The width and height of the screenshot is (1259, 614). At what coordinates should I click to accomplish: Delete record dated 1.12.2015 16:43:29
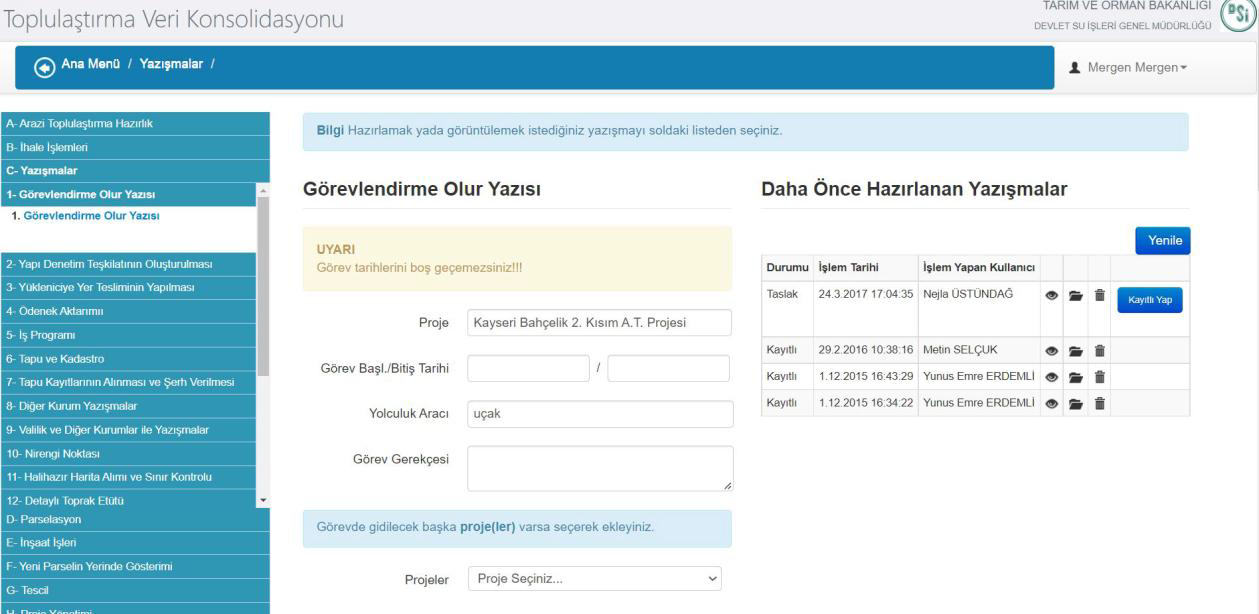pyautogui.click(x=1098, y=377)
